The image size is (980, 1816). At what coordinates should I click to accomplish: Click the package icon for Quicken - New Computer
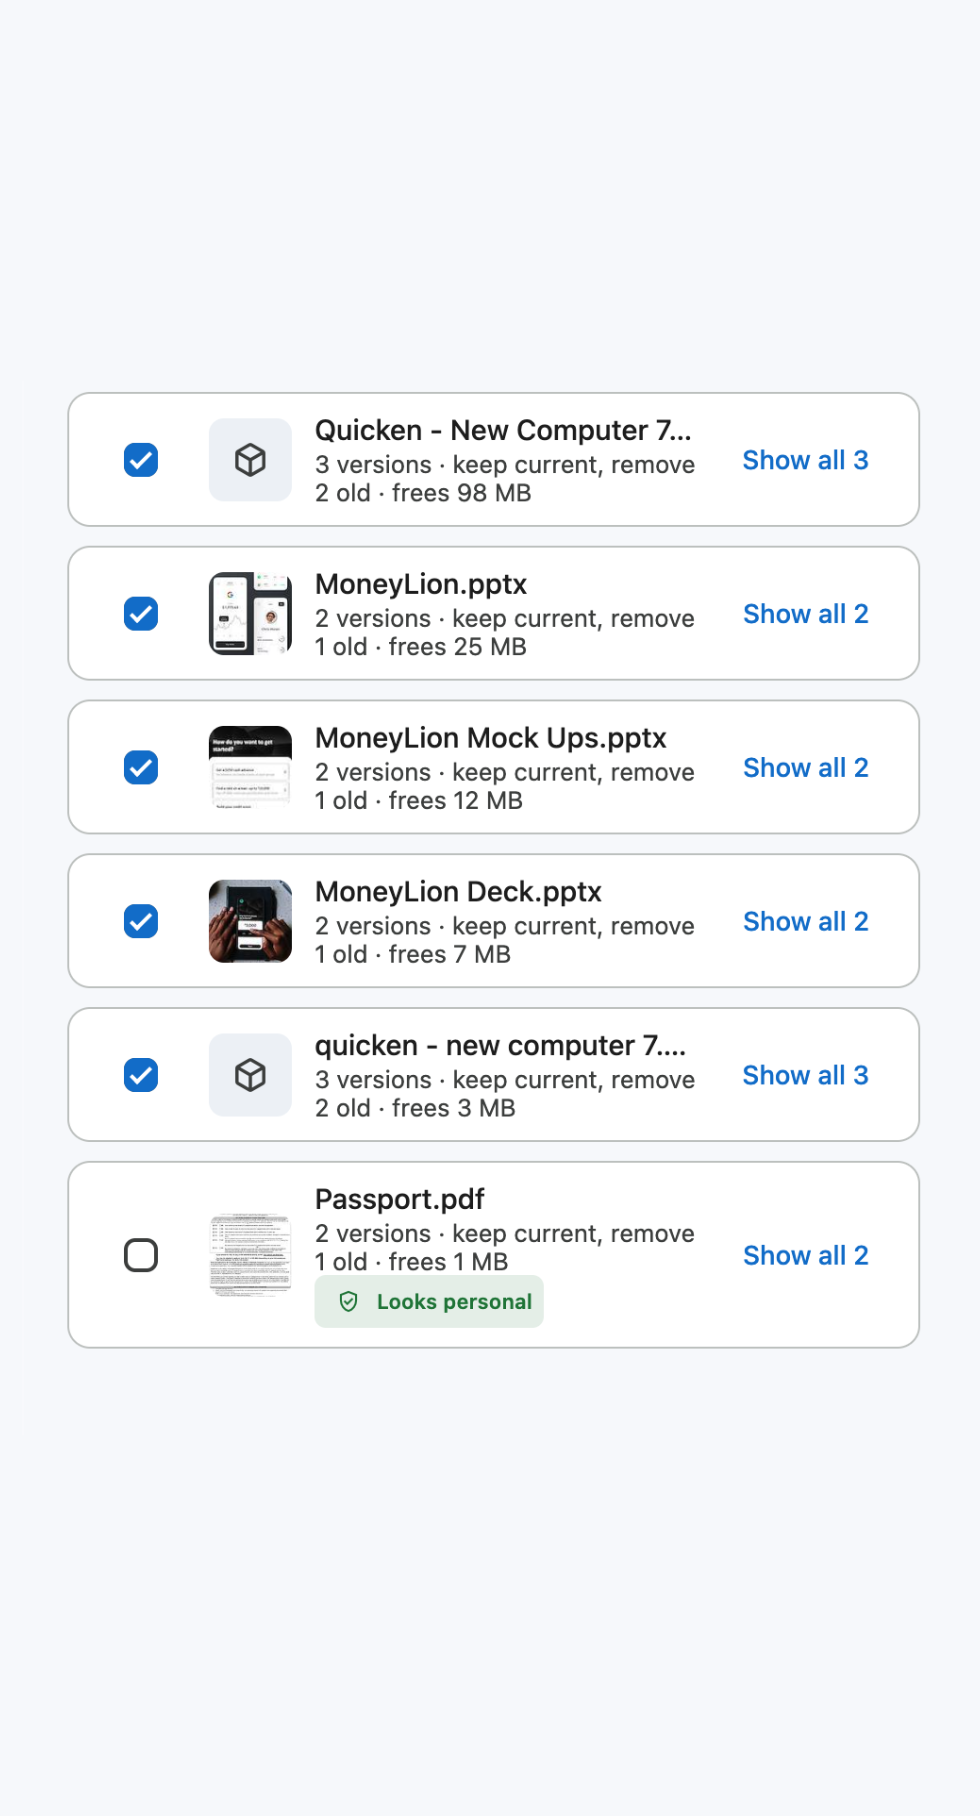[x=250, y=460]
